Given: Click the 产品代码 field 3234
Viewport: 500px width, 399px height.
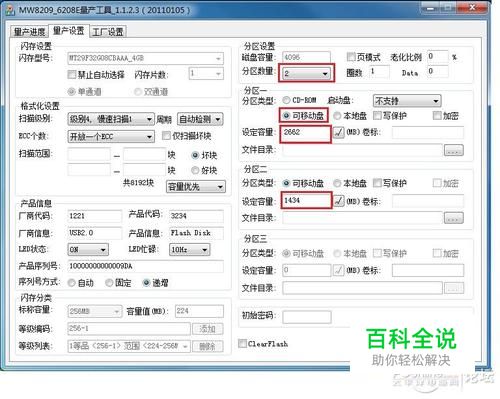Looking at the screenshot, I should coord(196,216).
